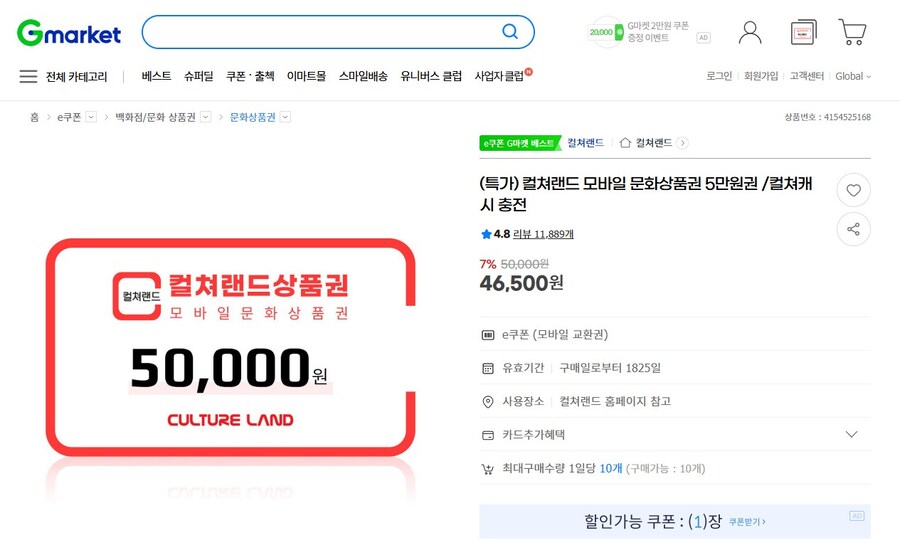Click 컬쳐랜드 홈페이지 참고 usage text
900x555 pixels.
[x=615, y=401]
